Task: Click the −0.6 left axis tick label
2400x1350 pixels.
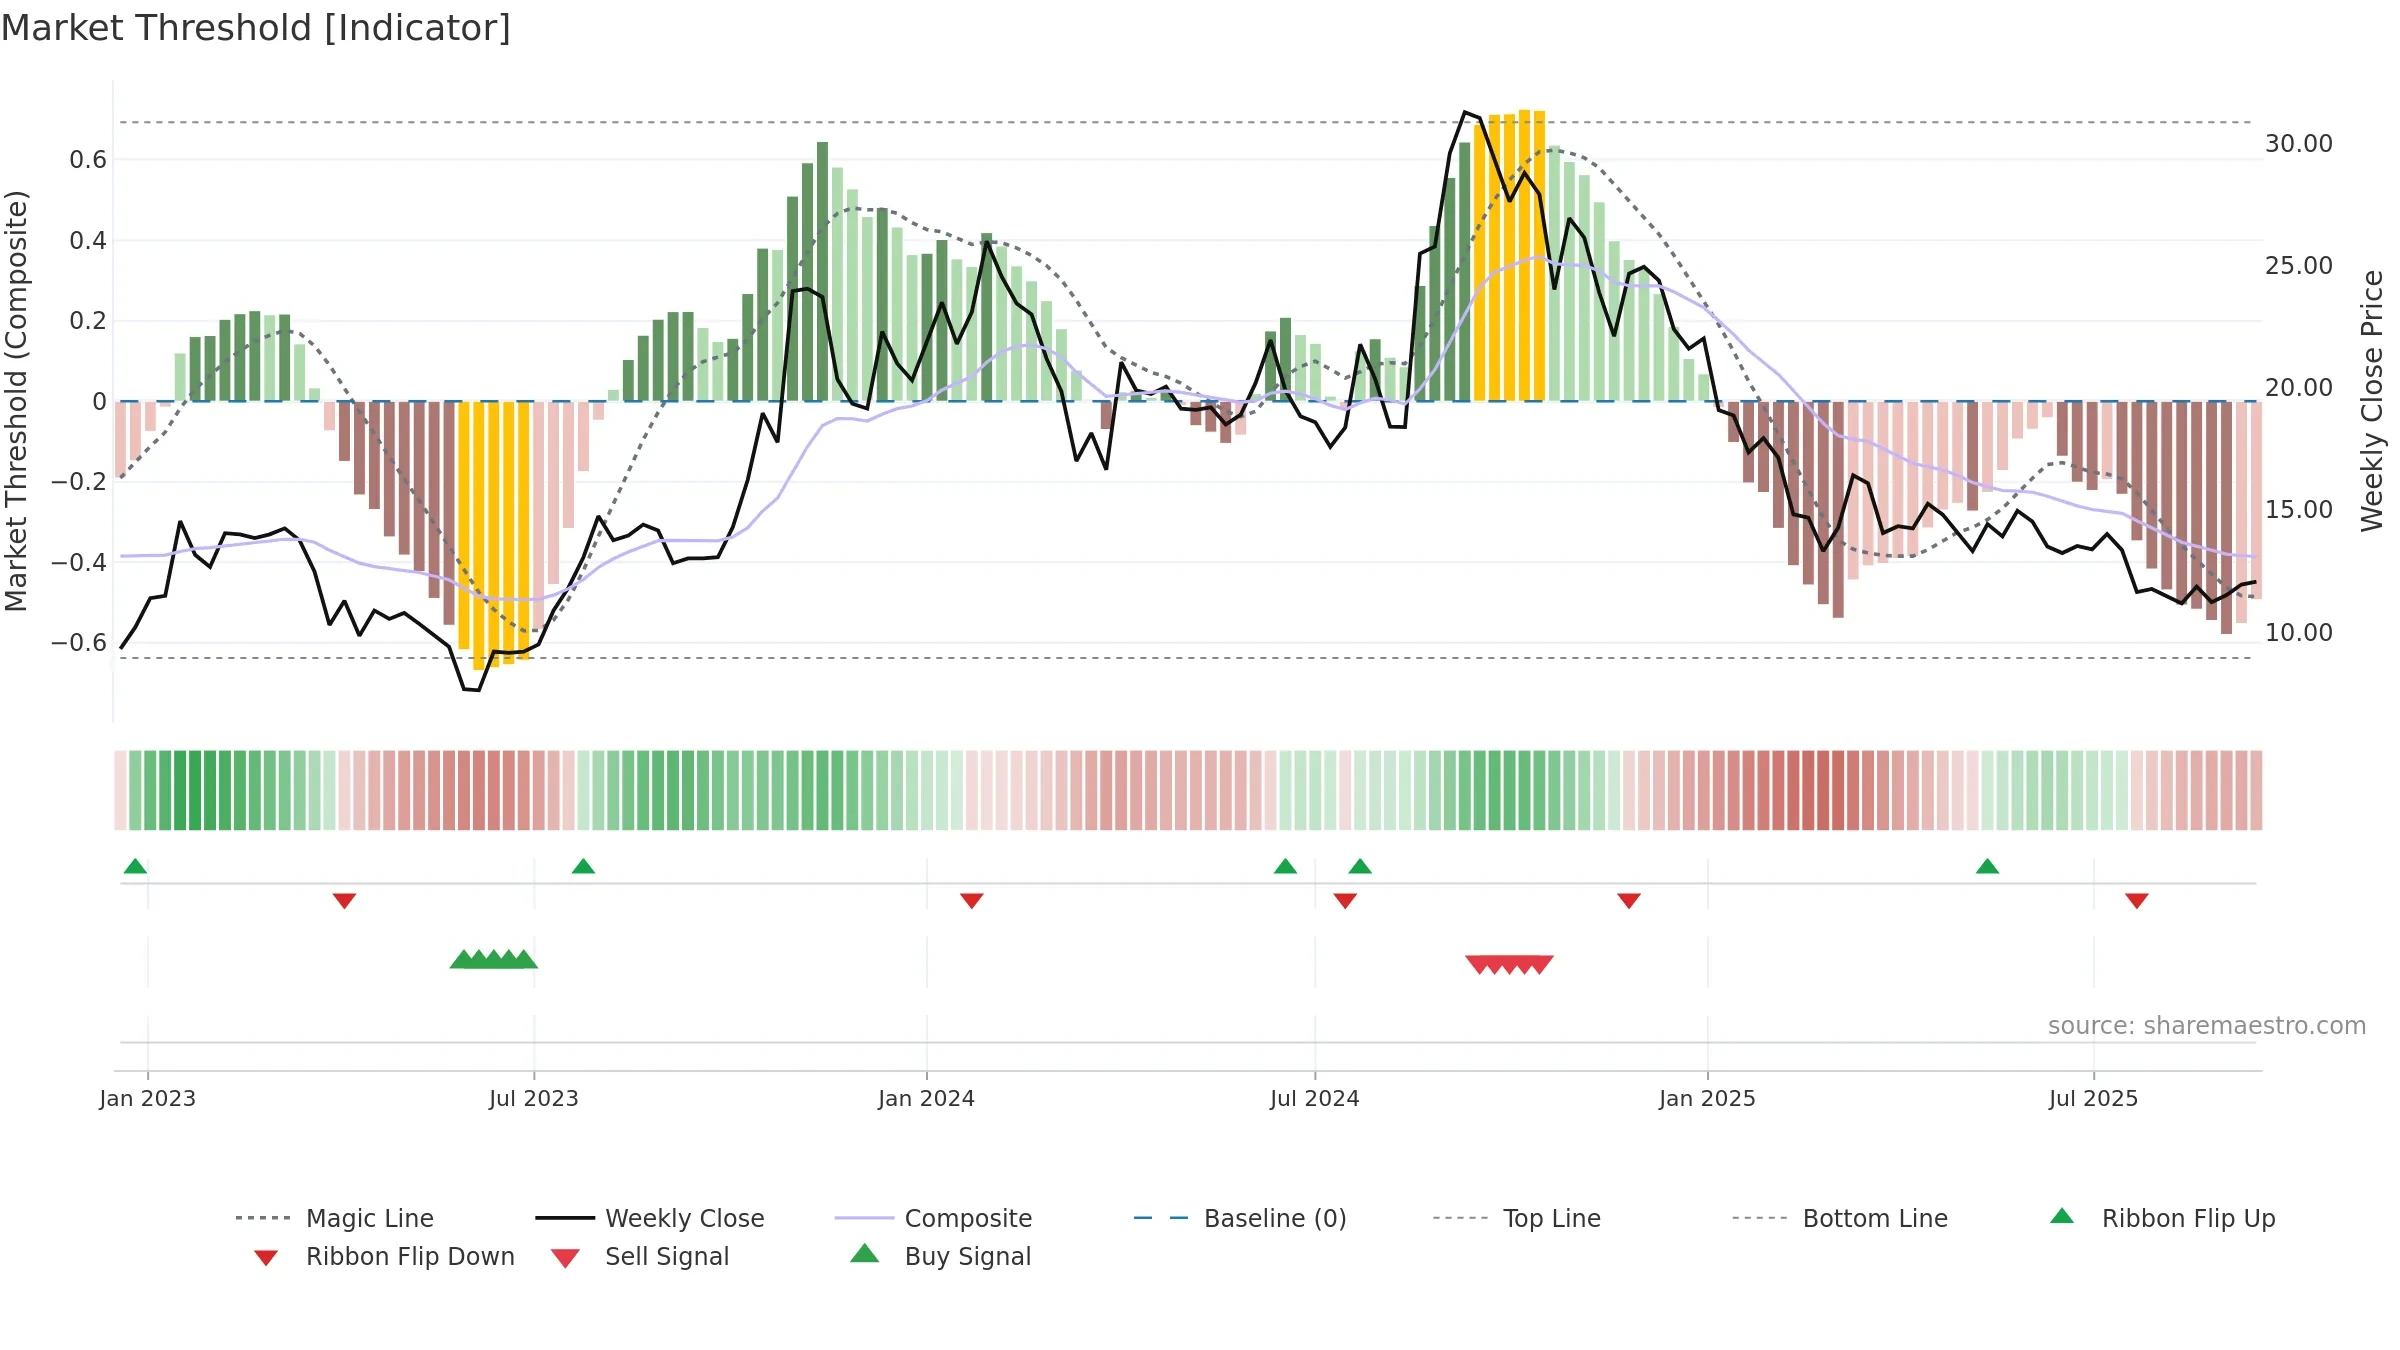Action: coord(80,642)
